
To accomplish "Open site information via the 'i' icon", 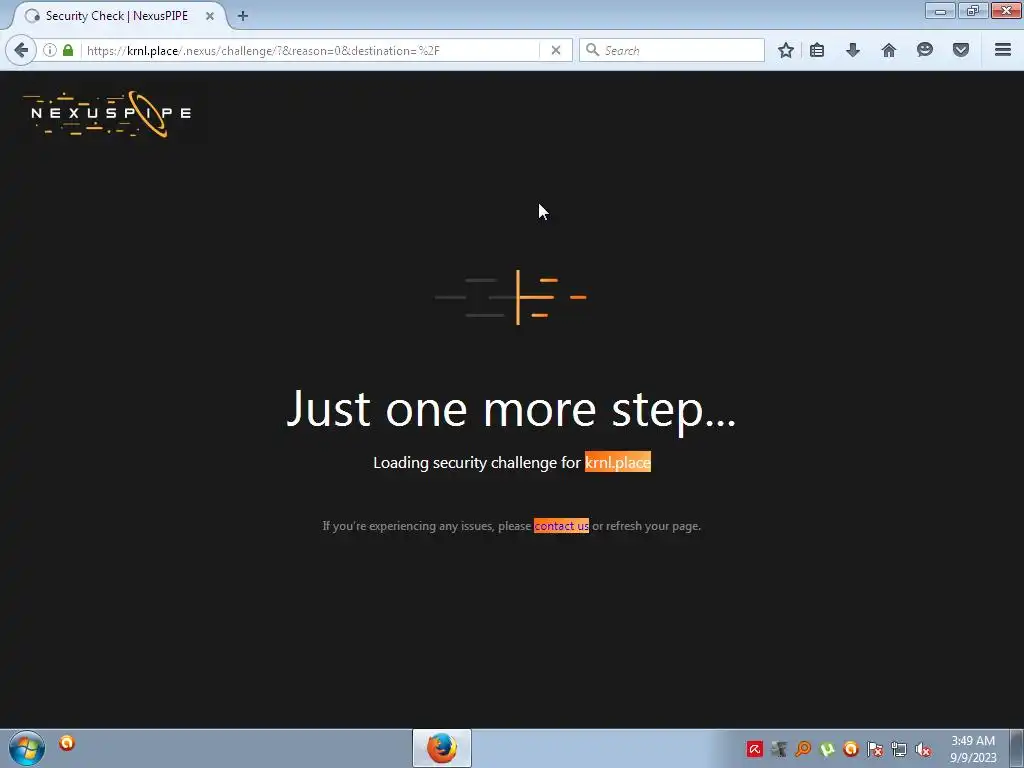I will click(x=50, y=50).
